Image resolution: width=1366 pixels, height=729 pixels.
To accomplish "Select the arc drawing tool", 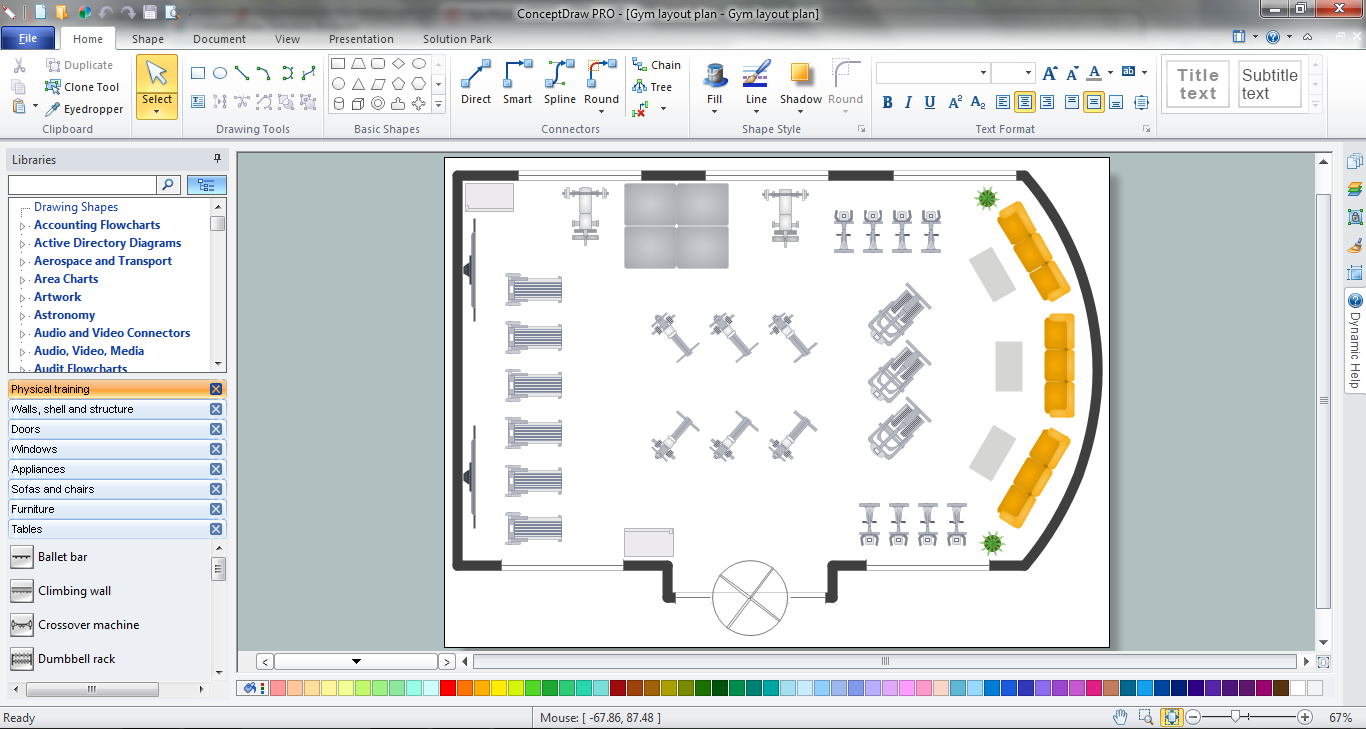I will pyautogui.click(x=264, y=73).
